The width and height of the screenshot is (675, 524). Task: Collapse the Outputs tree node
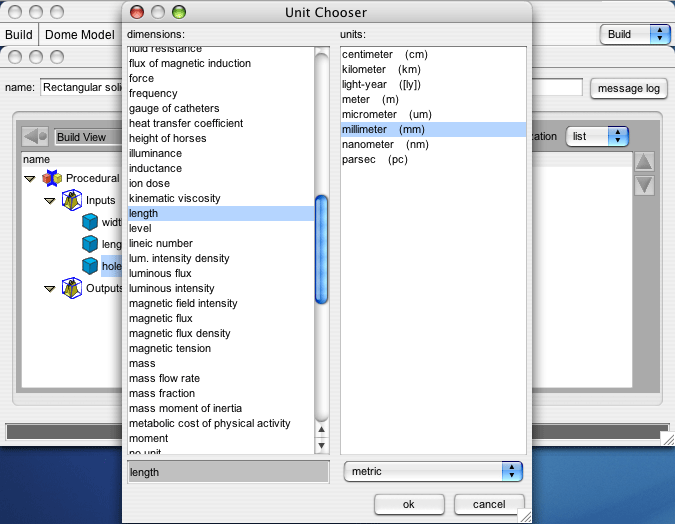[x=50, y=288]
